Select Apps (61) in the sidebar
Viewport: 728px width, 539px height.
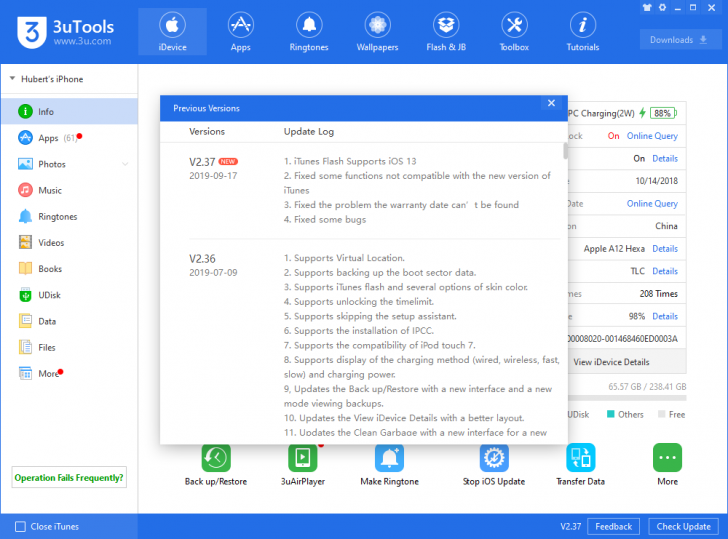pos(69,138)
